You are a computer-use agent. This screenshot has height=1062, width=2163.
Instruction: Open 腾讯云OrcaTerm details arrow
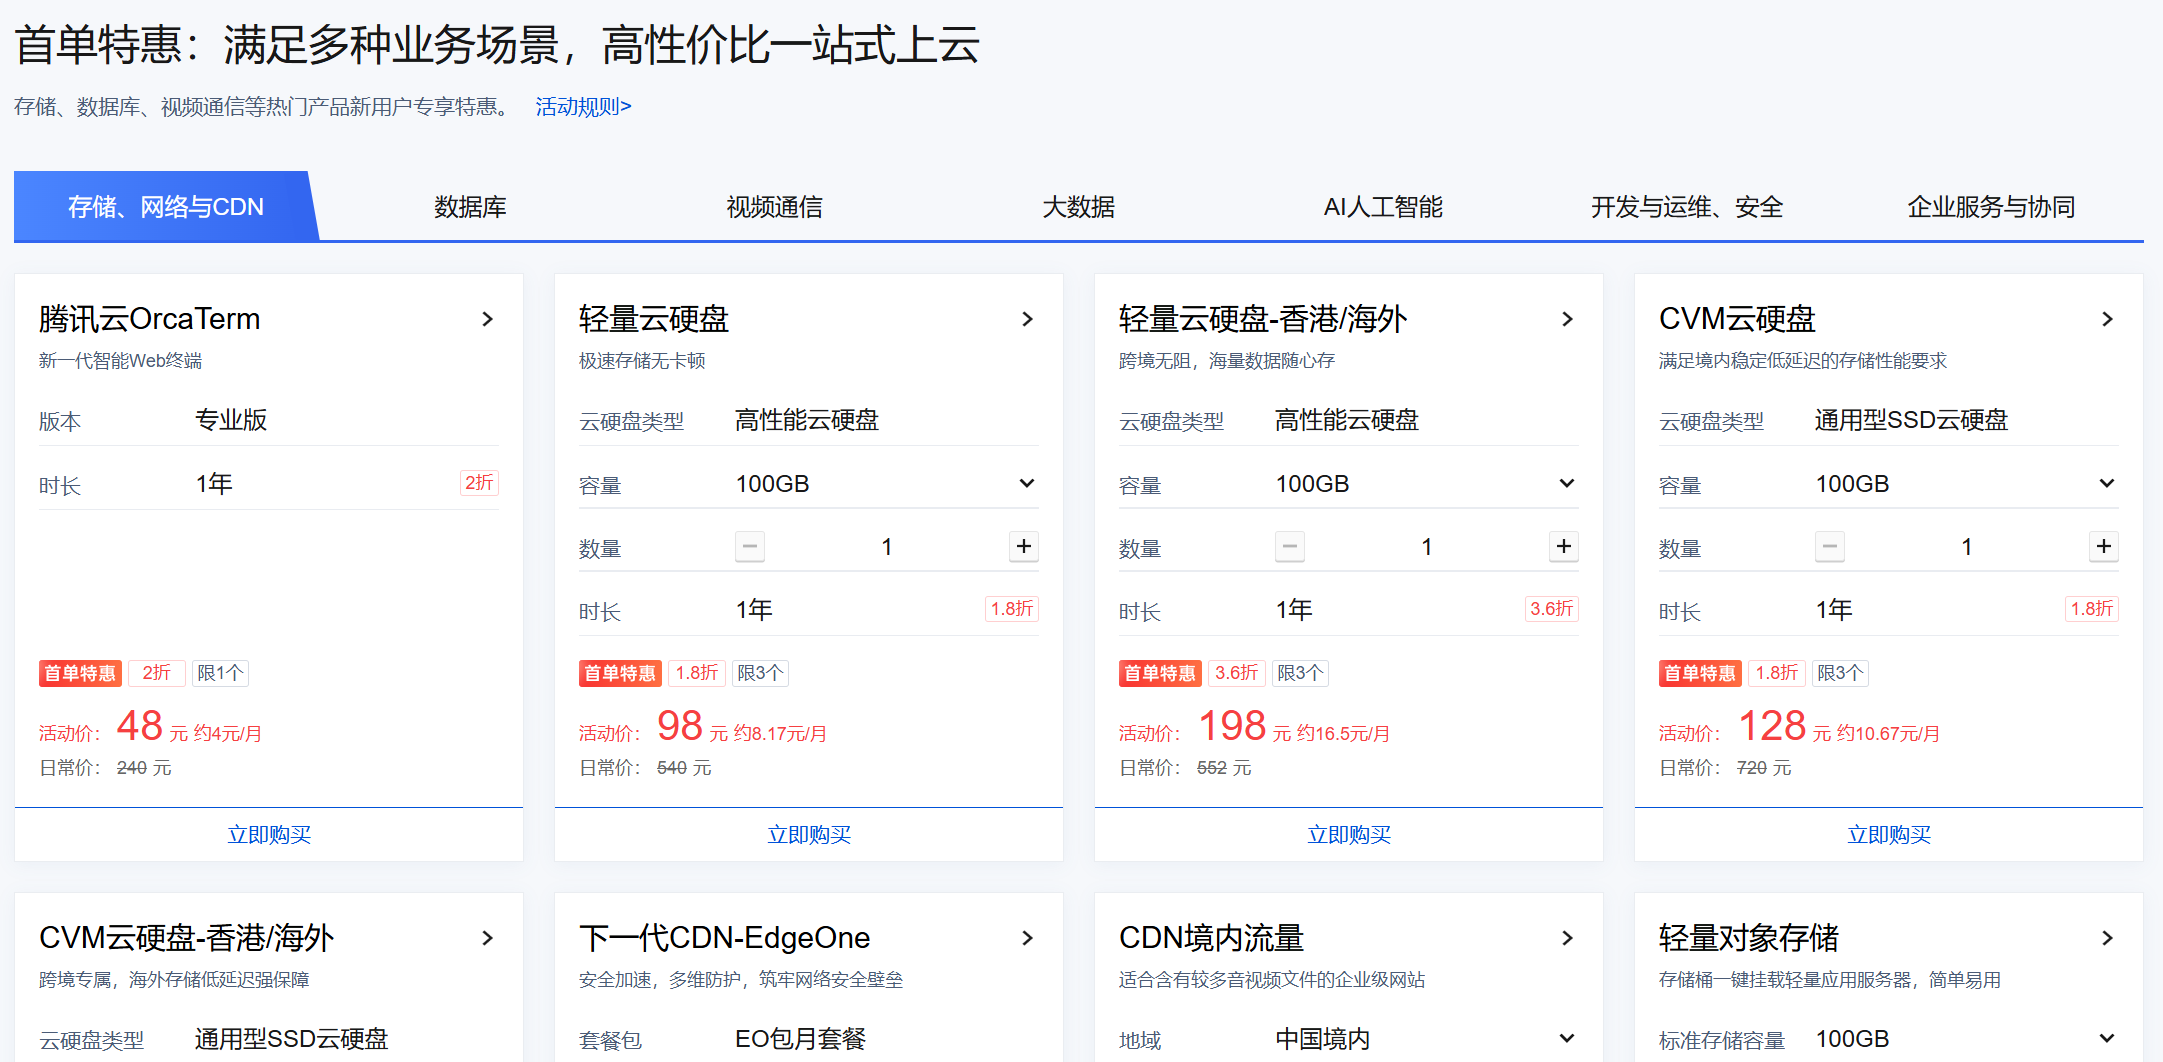tap(488, 319)
